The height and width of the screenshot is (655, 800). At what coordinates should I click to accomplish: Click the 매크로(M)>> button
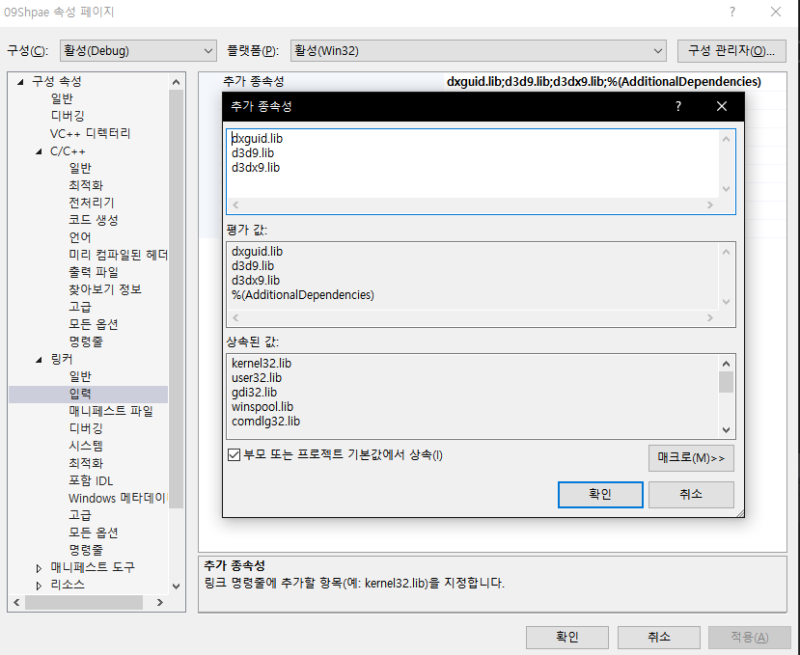(x=691, y=458)
